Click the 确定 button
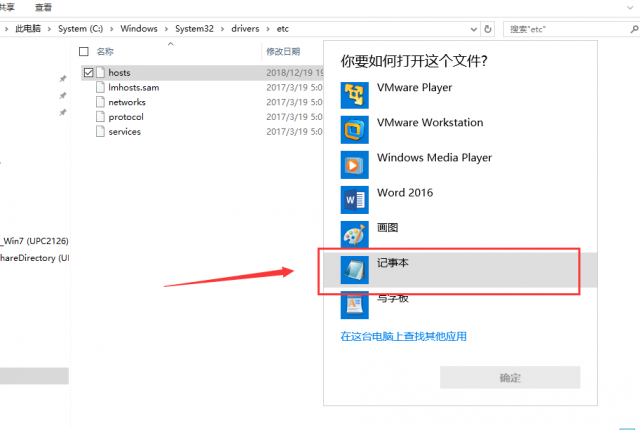 [510, 377]
